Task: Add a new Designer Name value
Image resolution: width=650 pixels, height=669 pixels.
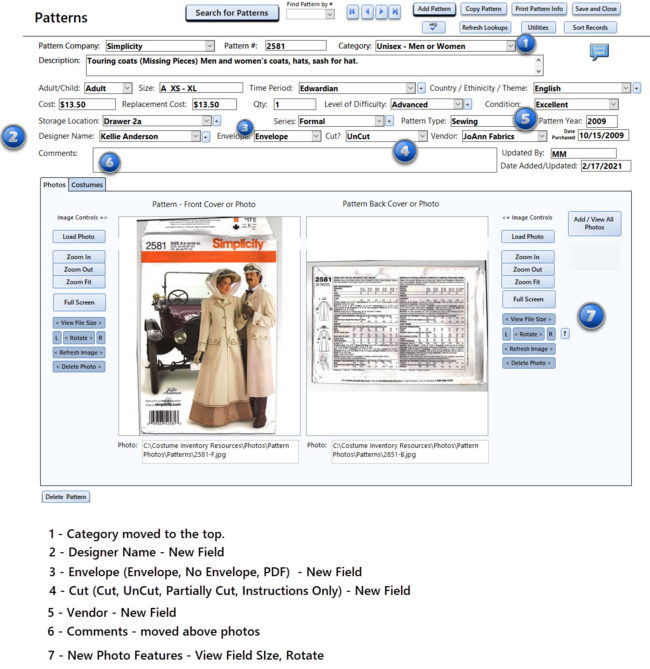Action: tap(206, 137)
